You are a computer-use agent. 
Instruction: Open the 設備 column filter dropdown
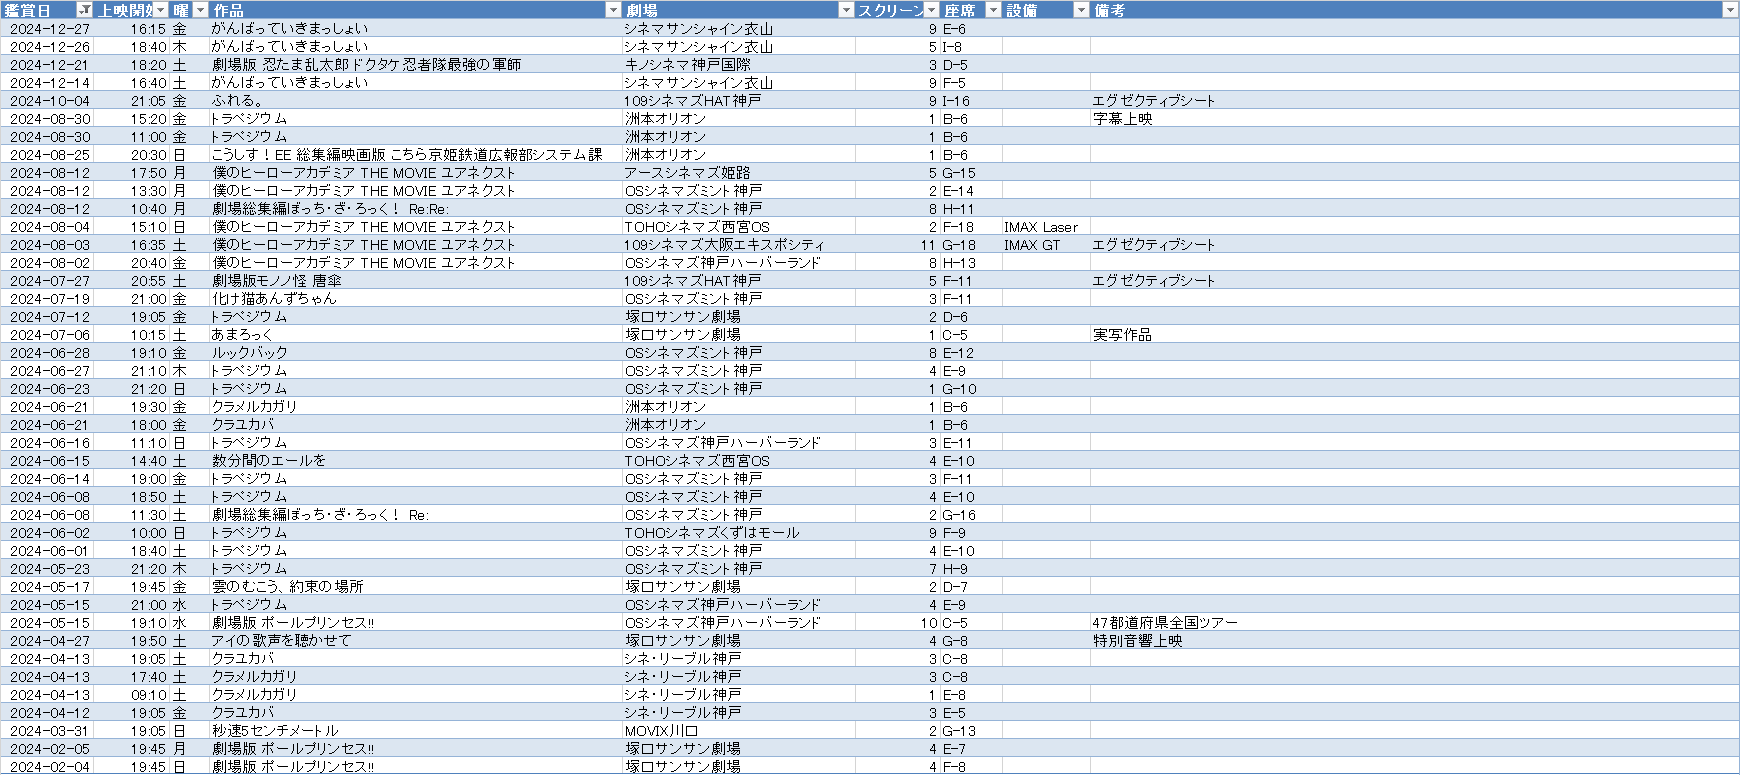(1081, 10)
